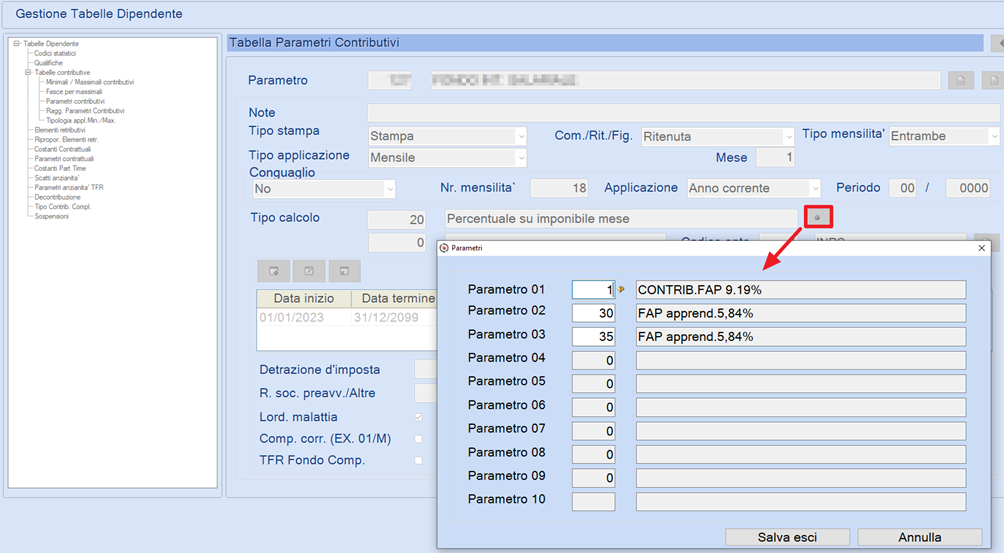Click Parametro 06 value field
The height and width of the screenshot is (553, 1004).
coord(593,407)
